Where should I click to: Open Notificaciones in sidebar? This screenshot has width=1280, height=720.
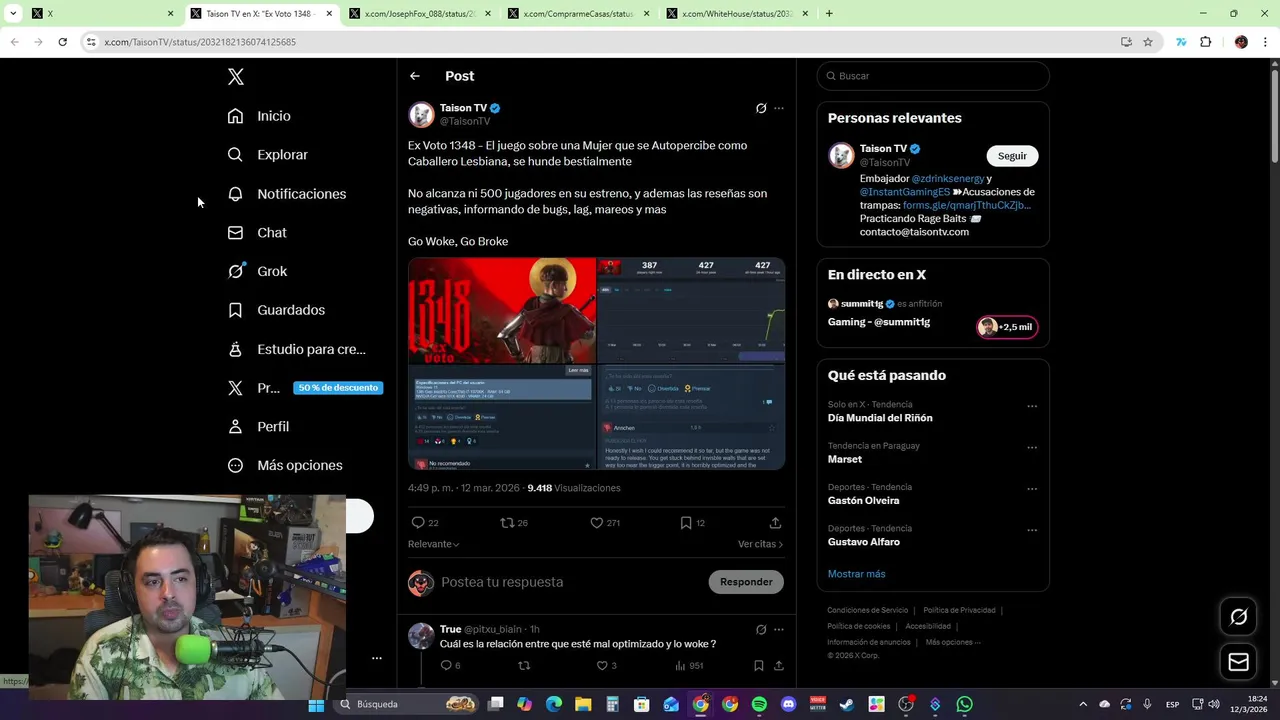click(287, 194)
